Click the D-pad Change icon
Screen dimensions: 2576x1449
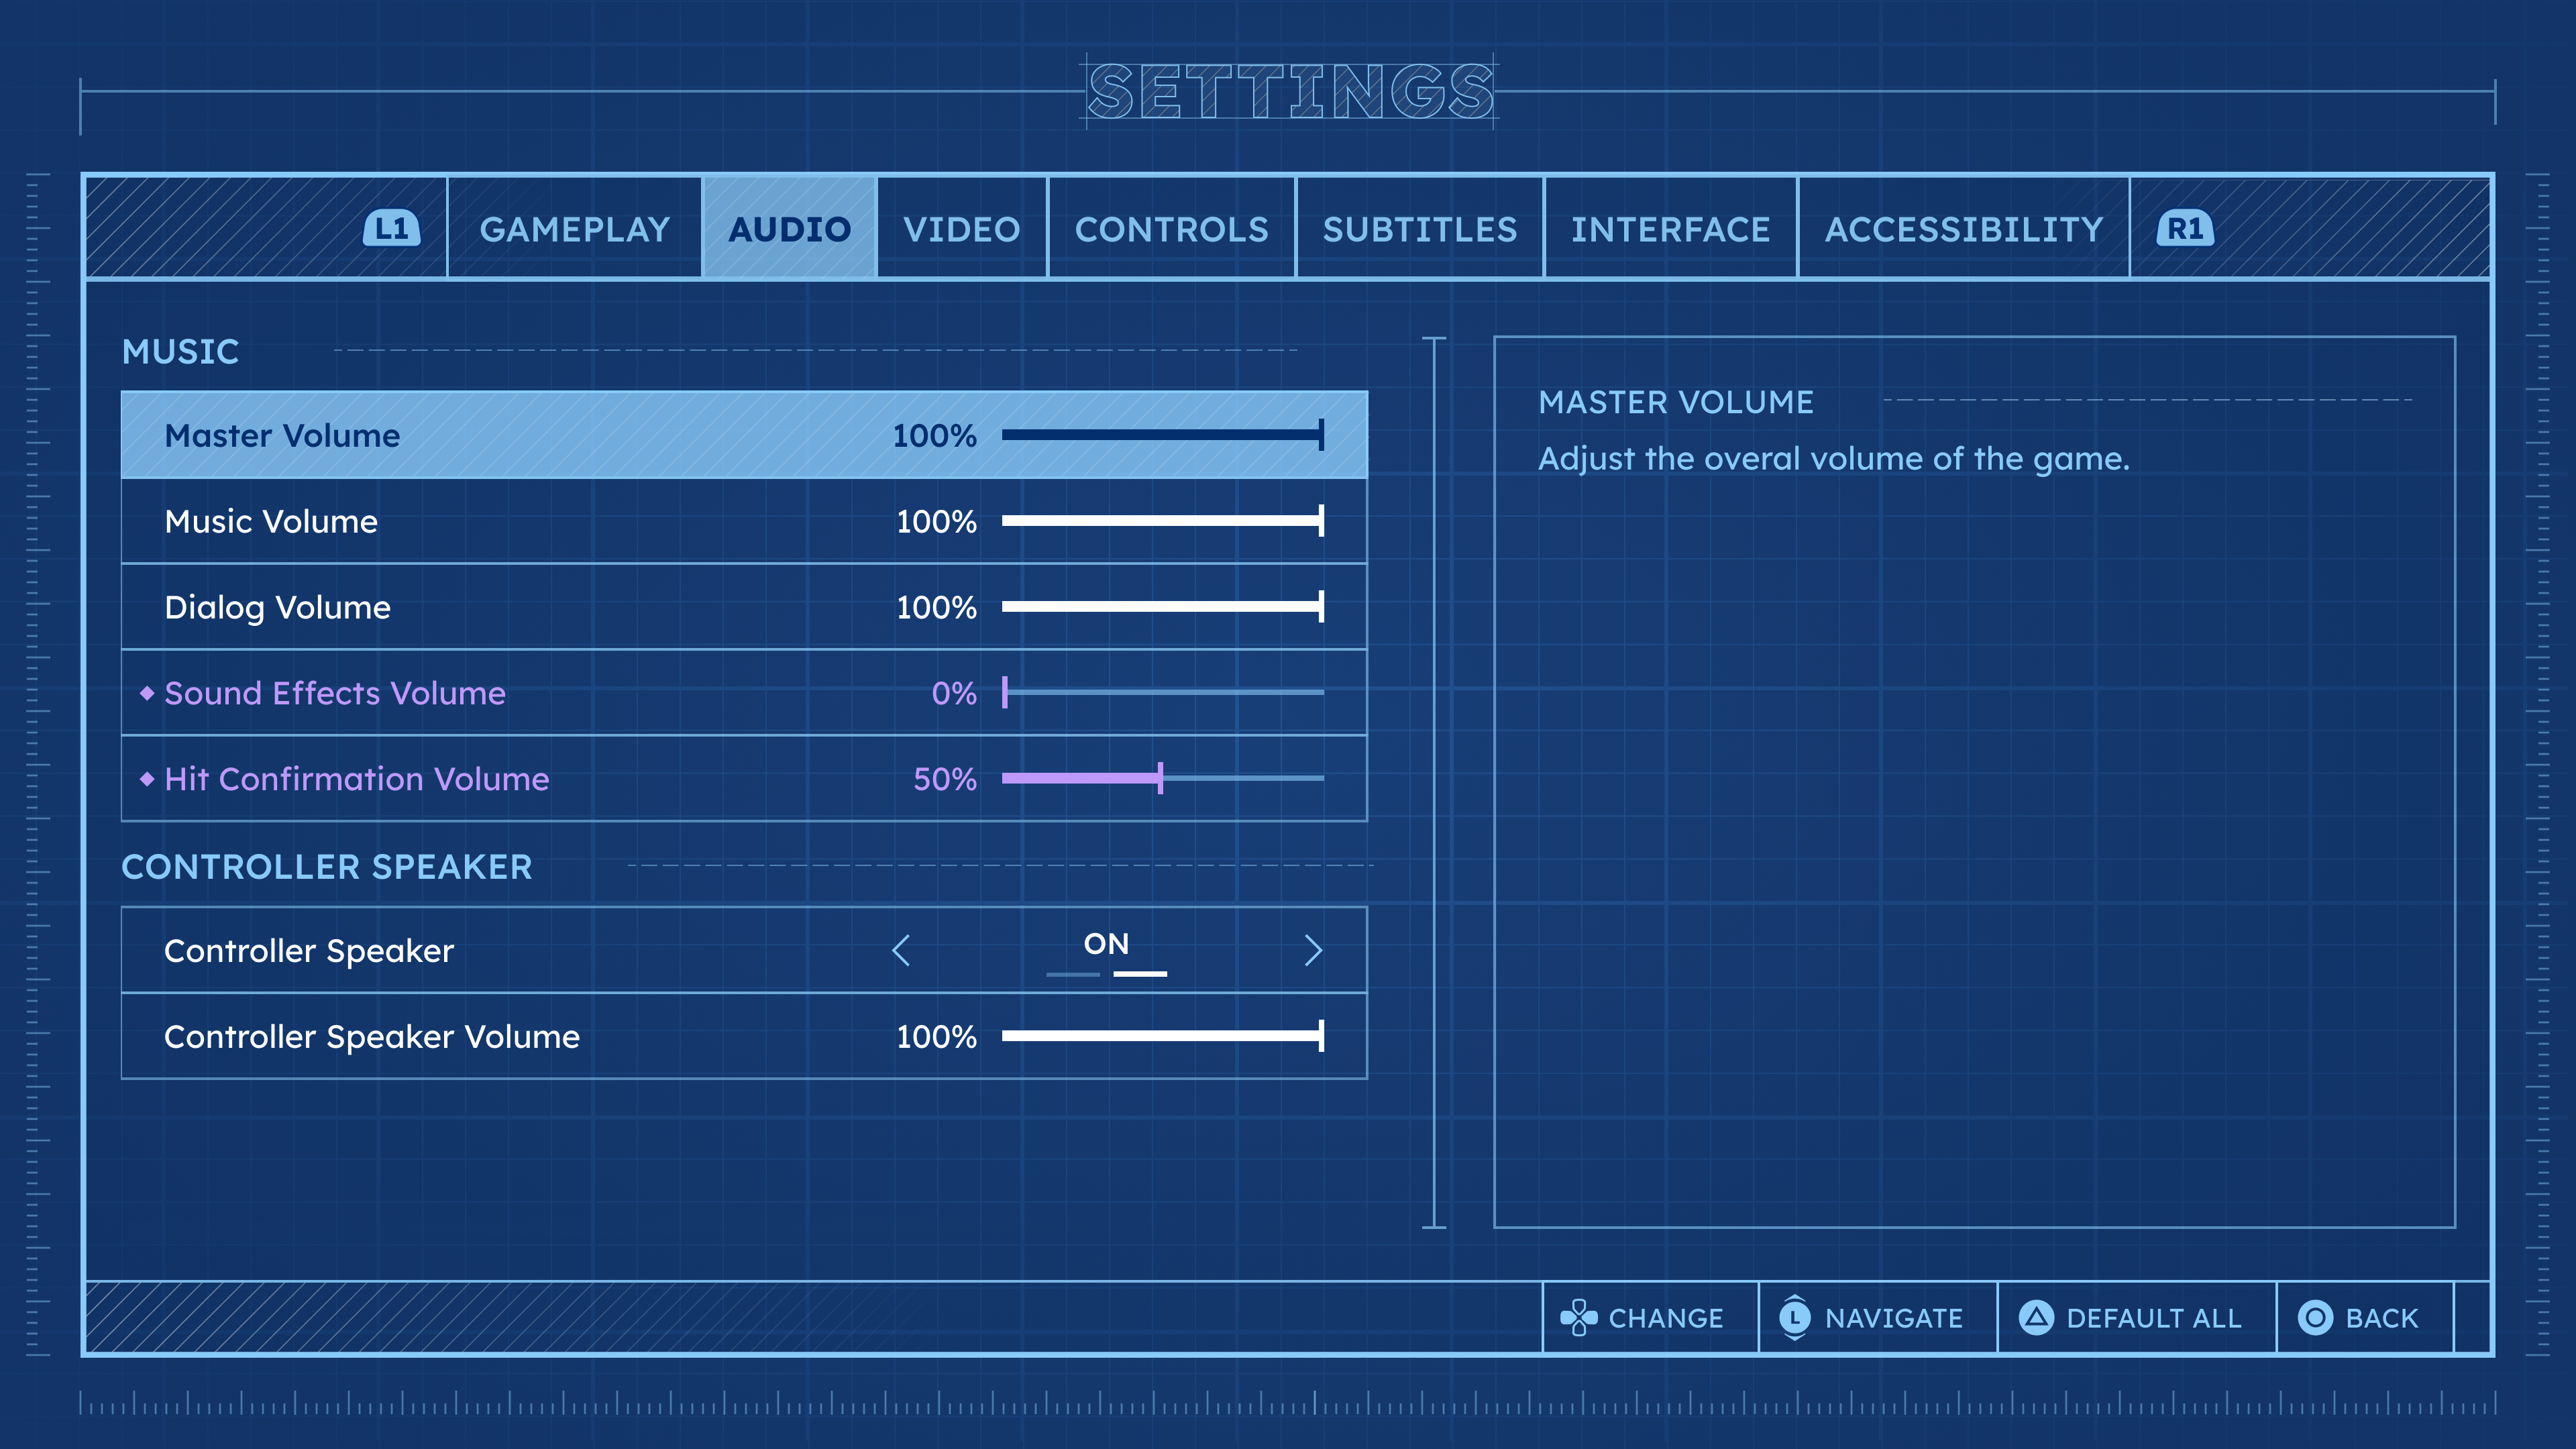tap(1578, 1318)
